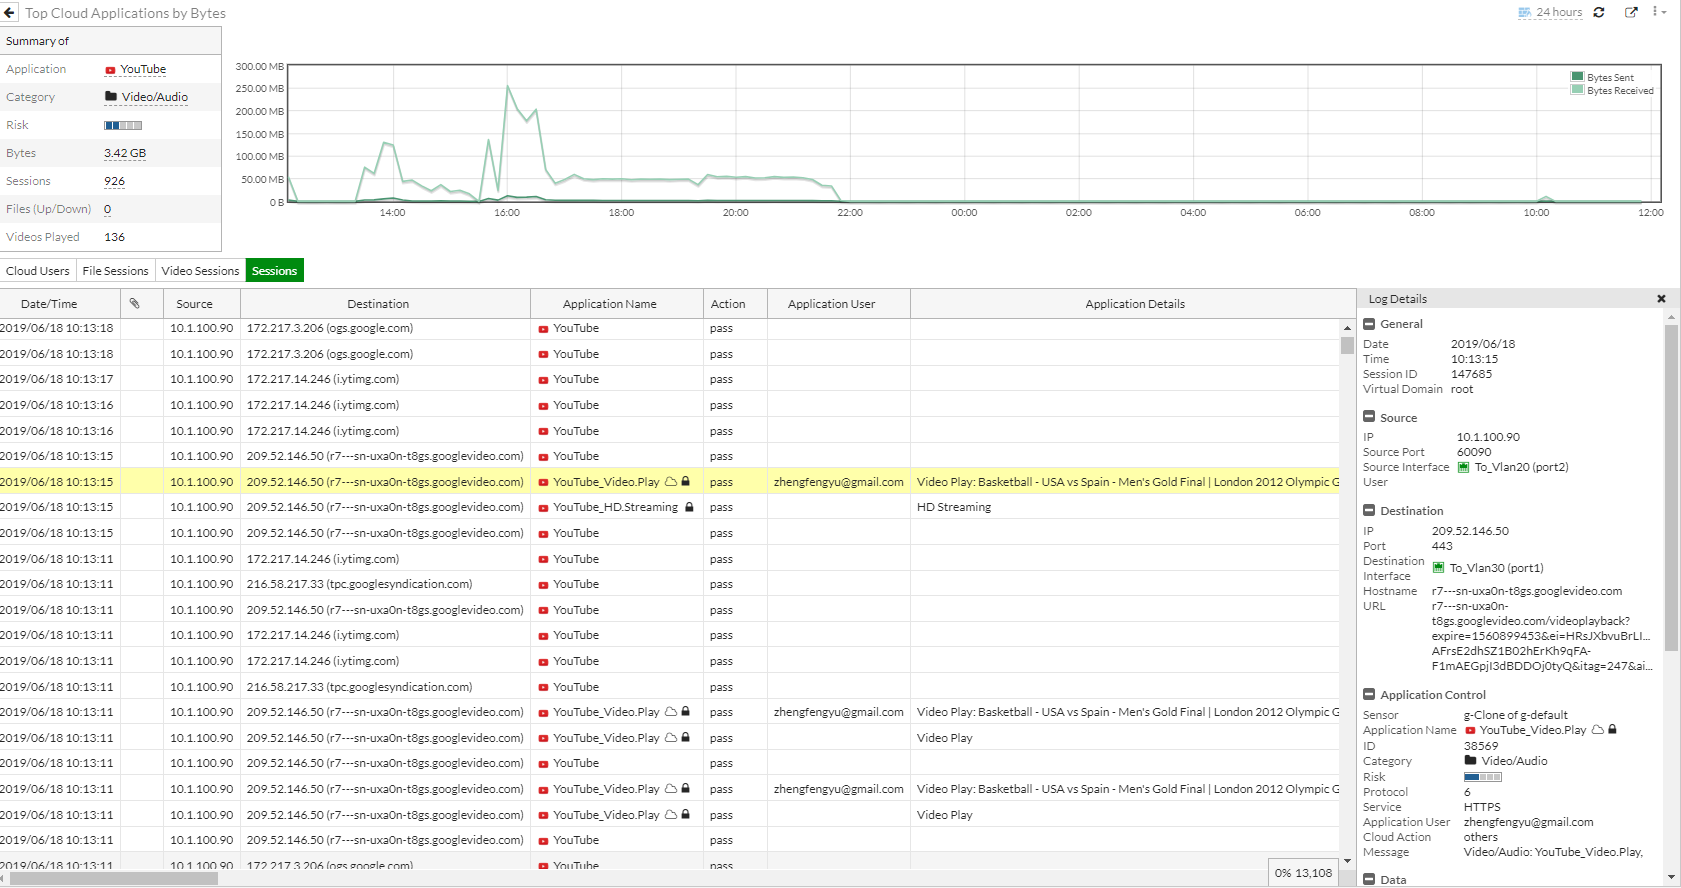Refresh the chart data
Viewport: 1681px width, 888px height.
click(1599, 13)
